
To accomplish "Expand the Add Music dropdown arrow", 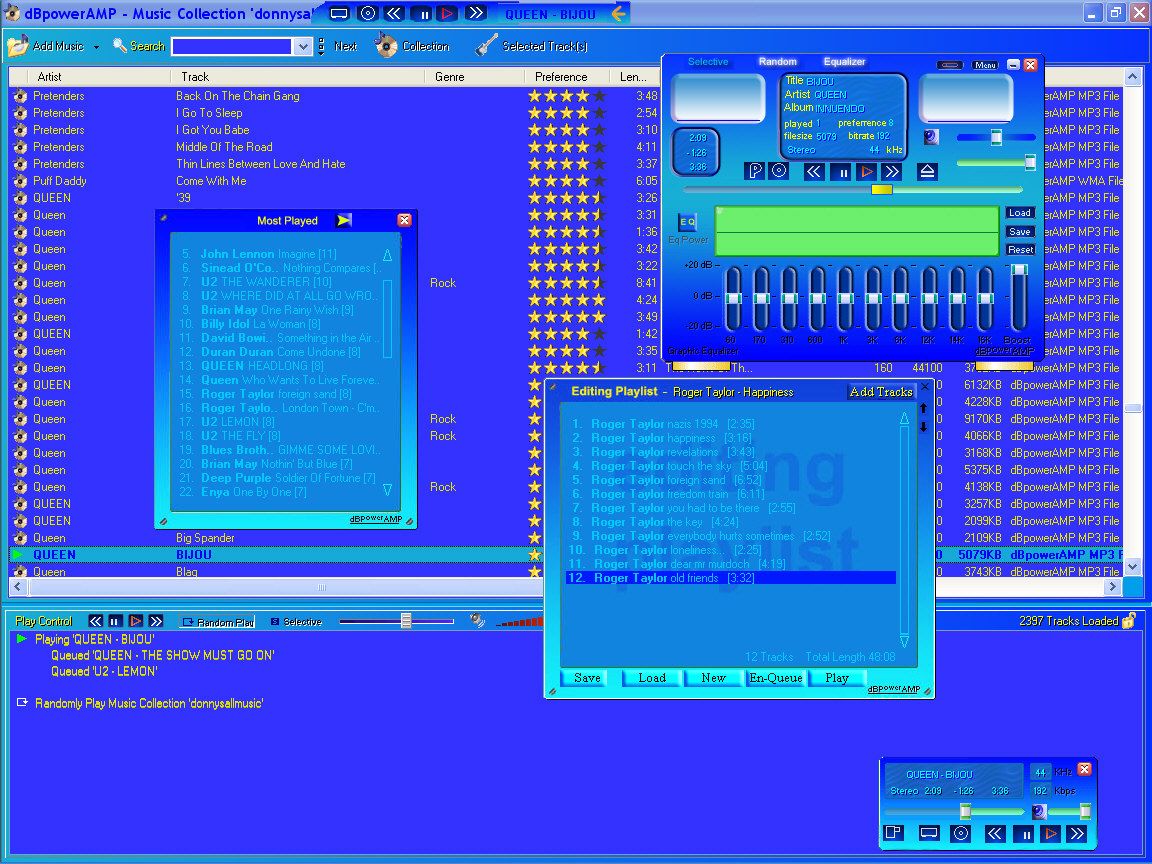I will 96,47.
